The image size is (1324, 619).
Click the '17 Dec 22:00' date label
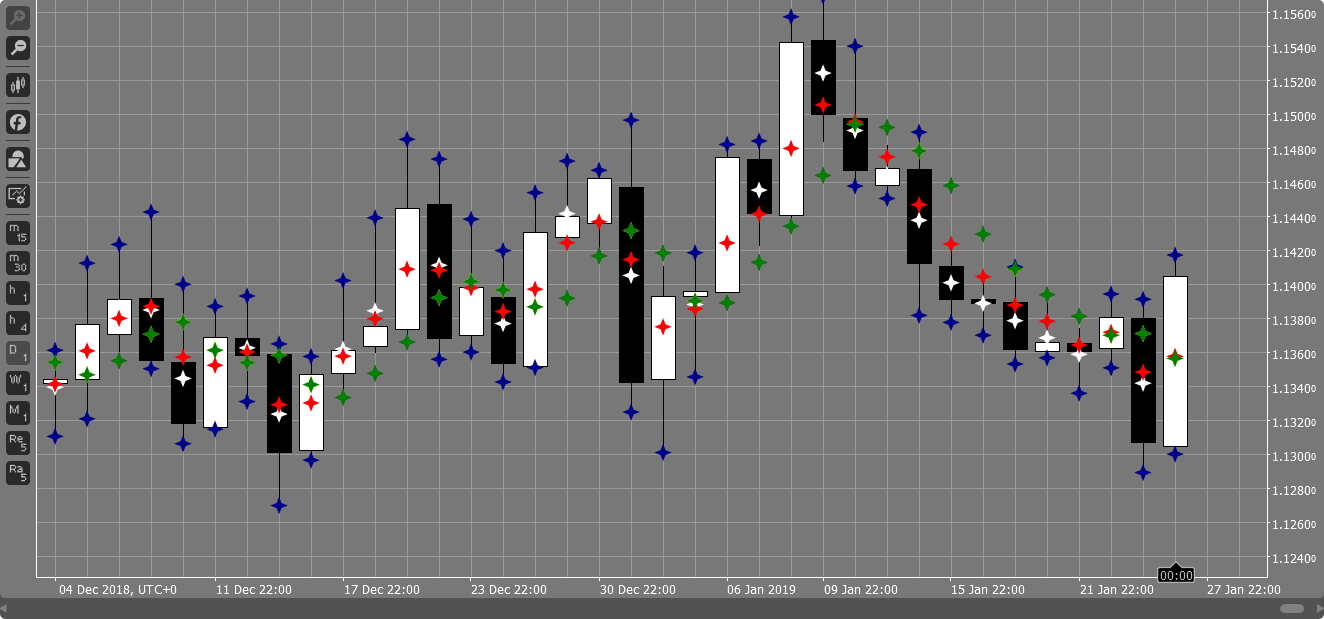tap(382, 590)
